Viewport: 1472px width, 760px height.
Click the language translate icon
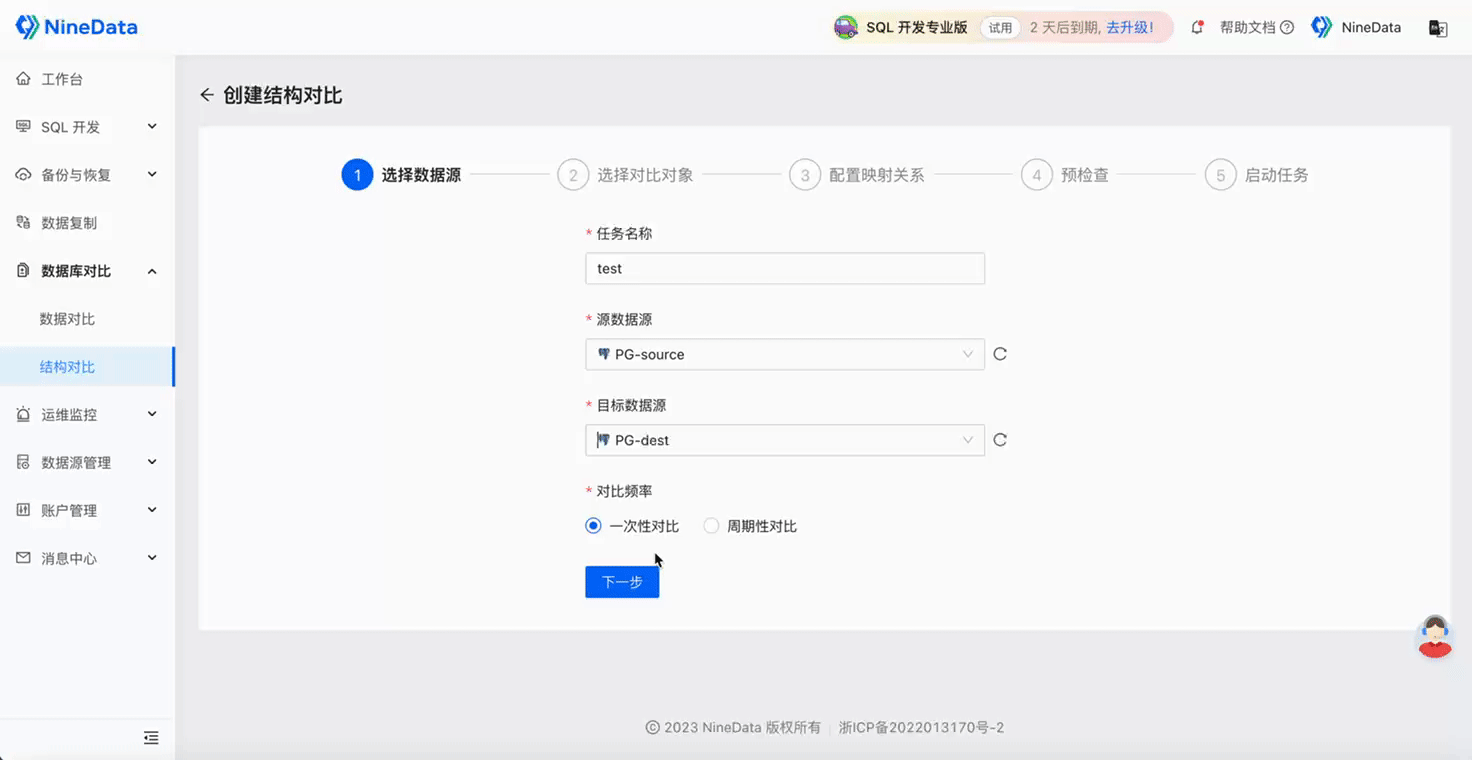pyautogui.click(x=1438, y=28)
